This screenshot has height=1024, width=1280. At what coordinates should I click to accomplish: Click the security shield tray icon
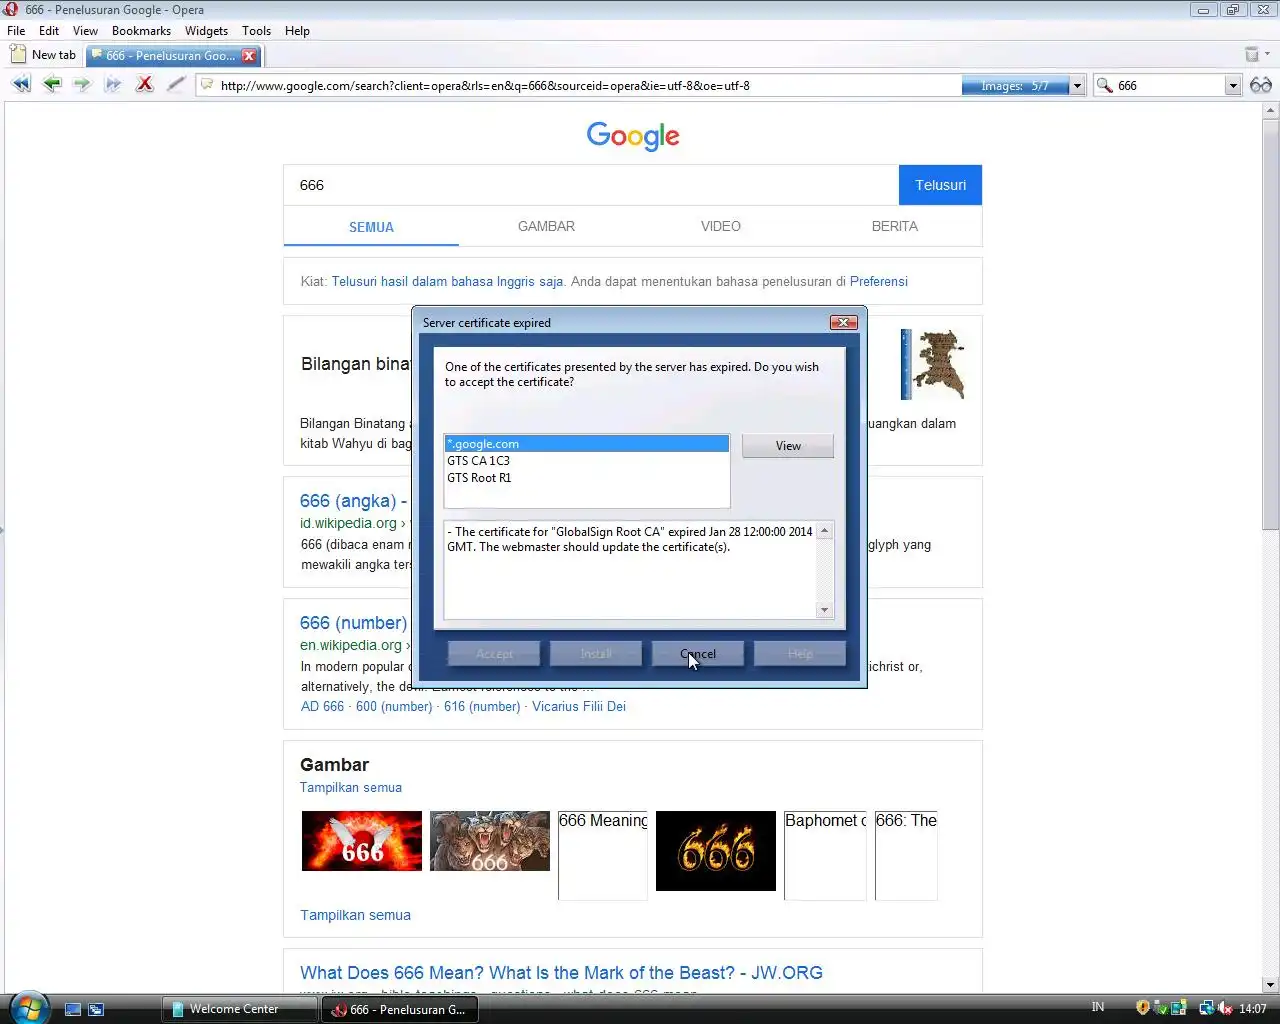pos(1143,1008)
